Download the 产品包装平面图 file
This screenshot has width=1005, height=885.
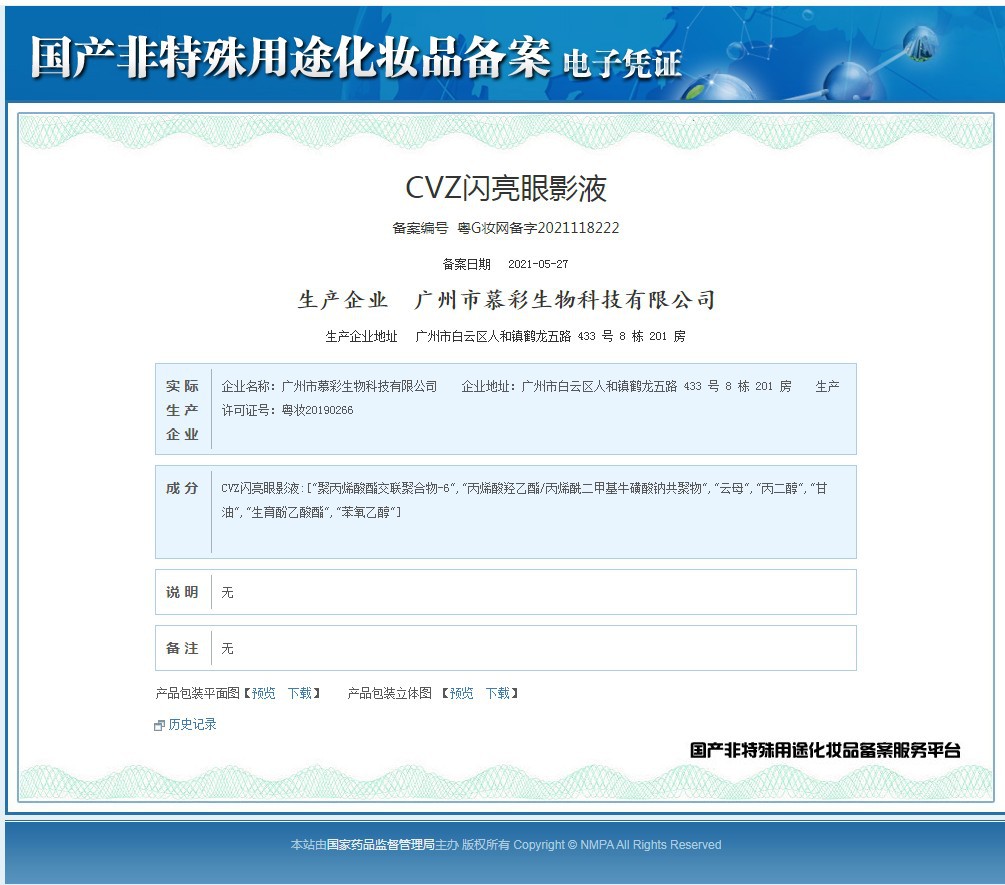point(299,693)
